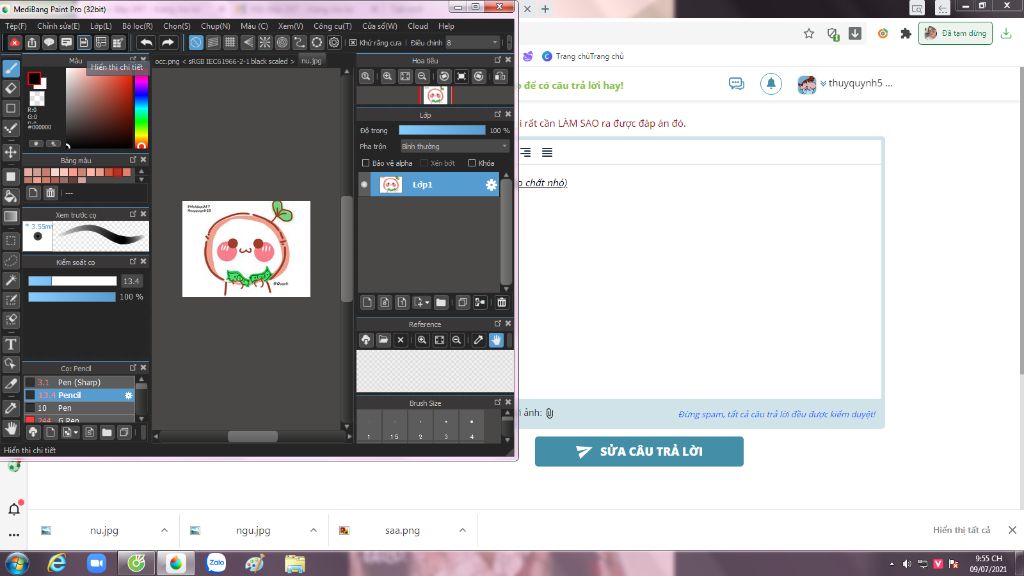Zoom in on the navigator panel
This screenshot has width=1024, height=576.
[x=387, y=76]
